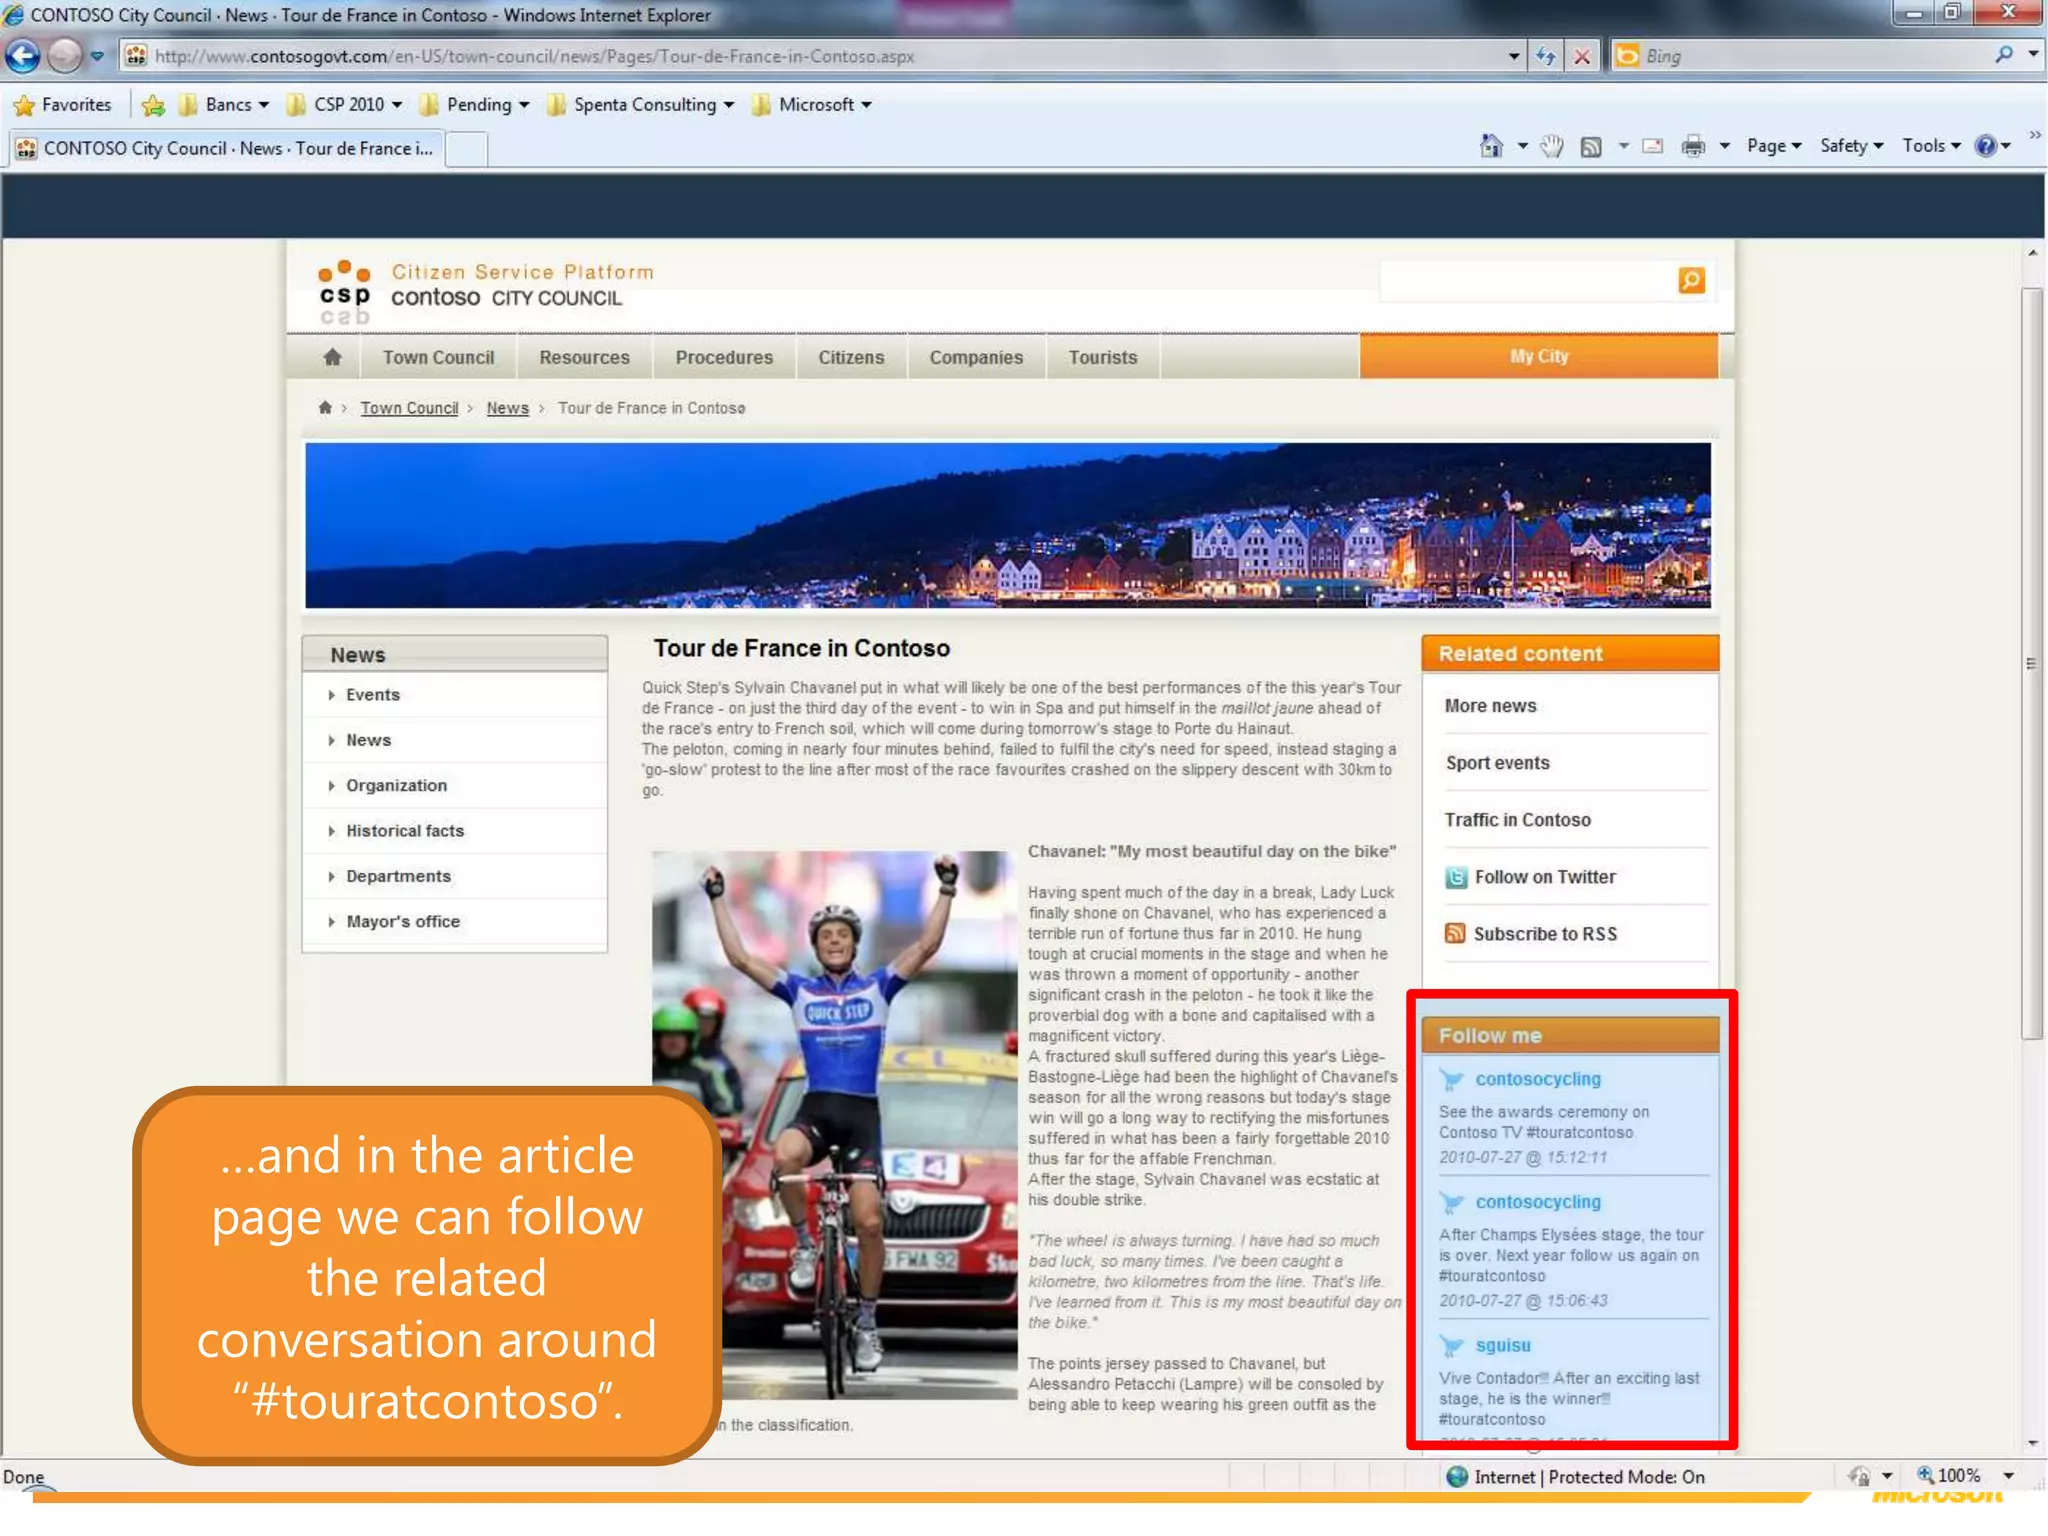Stop loading using the red X icon
2048x1536 pixels.
tap(1582, 56)
